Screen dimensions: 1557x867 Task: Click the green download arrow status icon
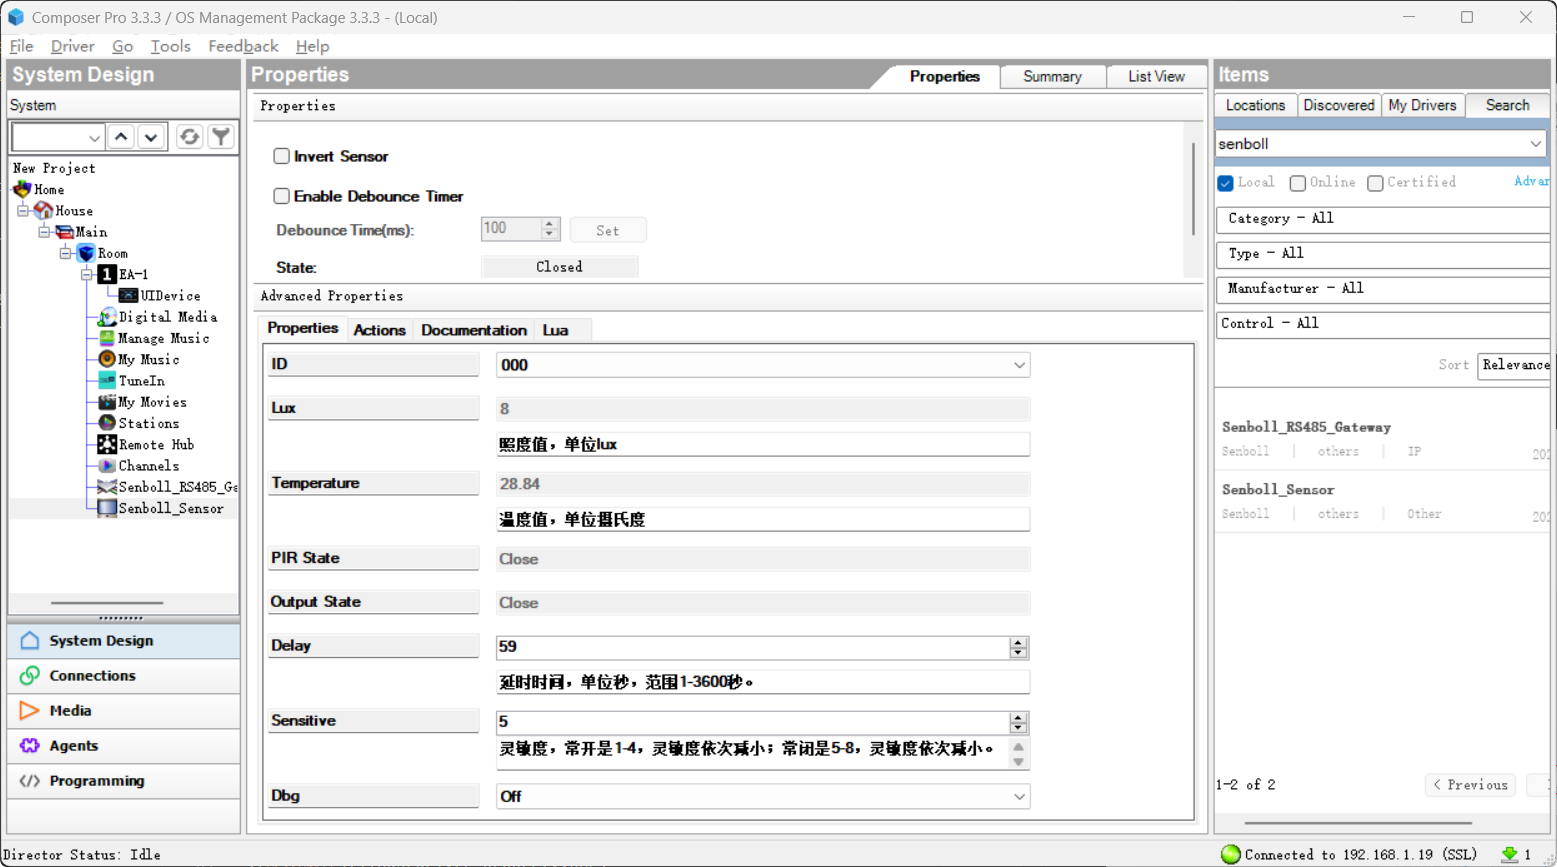(1510, 854)
